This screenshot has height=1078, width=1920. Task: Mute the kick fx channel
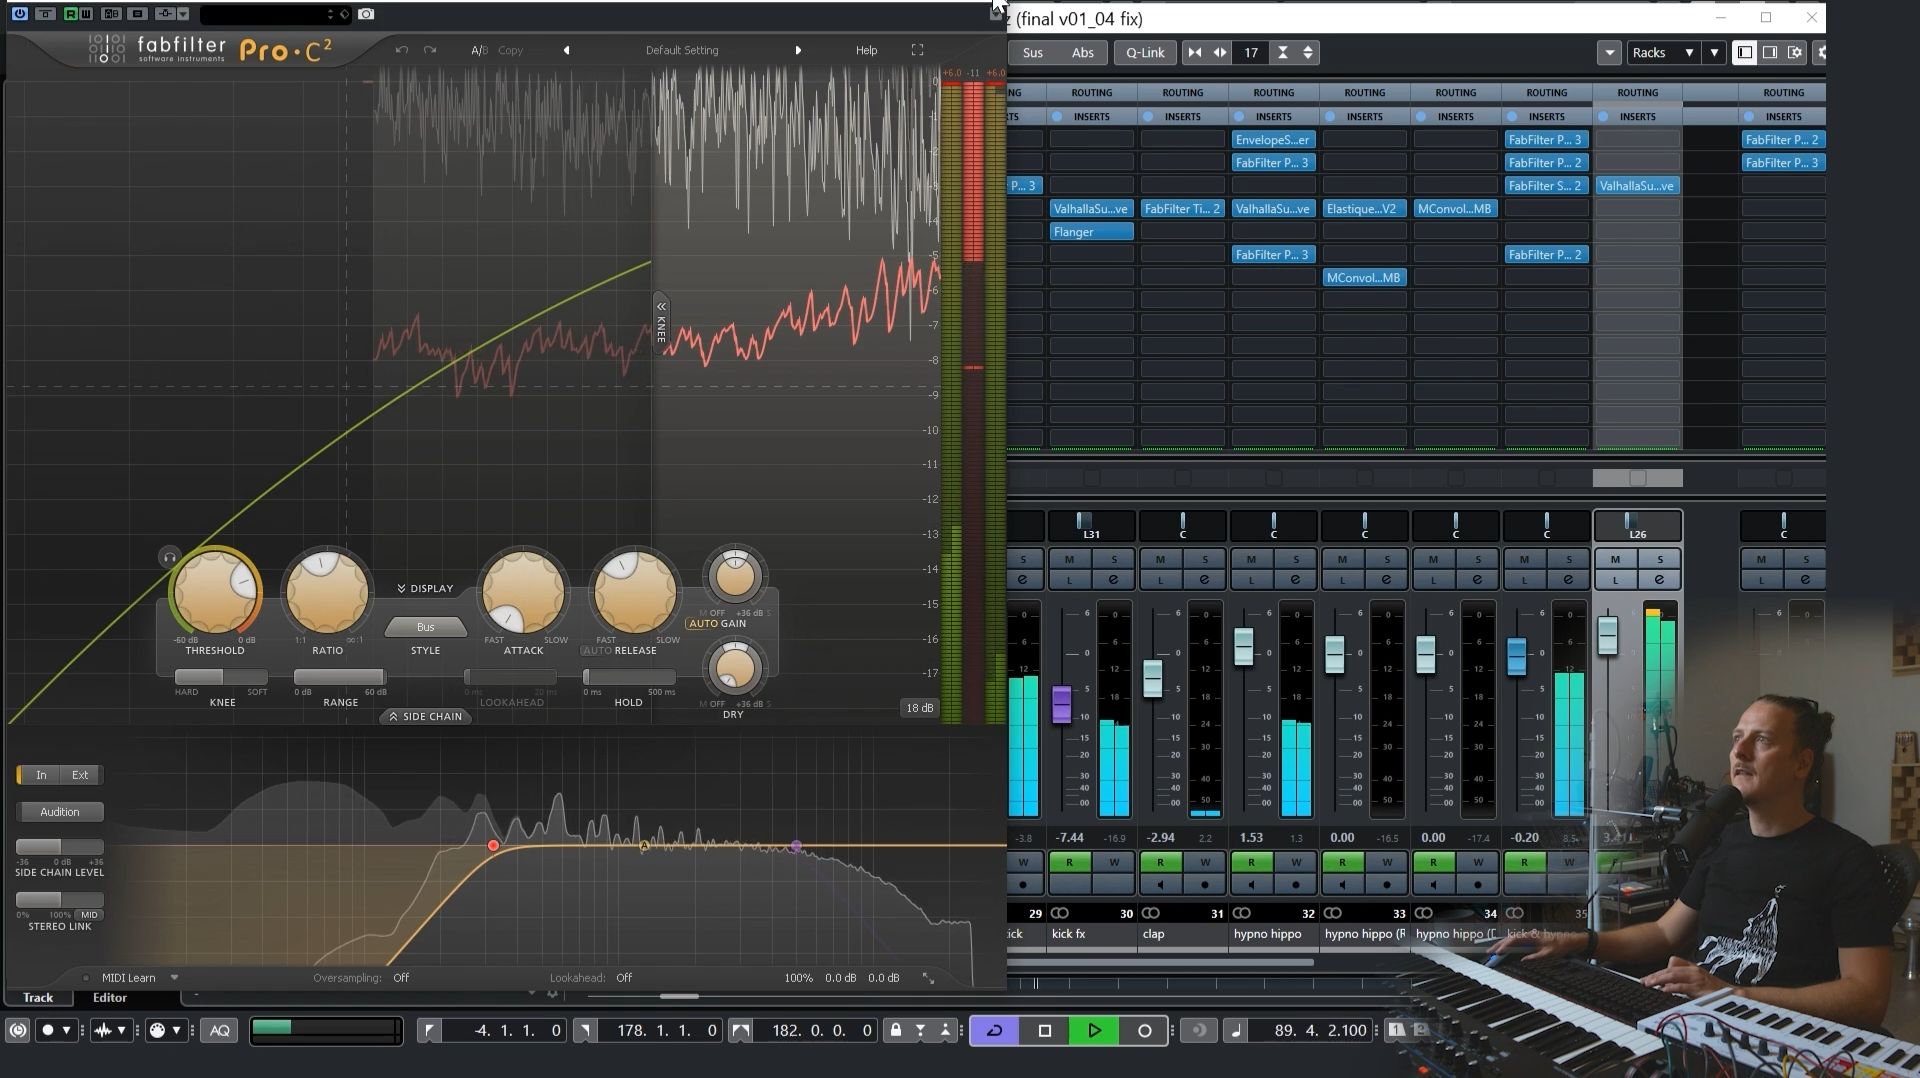coord(1069,559)
